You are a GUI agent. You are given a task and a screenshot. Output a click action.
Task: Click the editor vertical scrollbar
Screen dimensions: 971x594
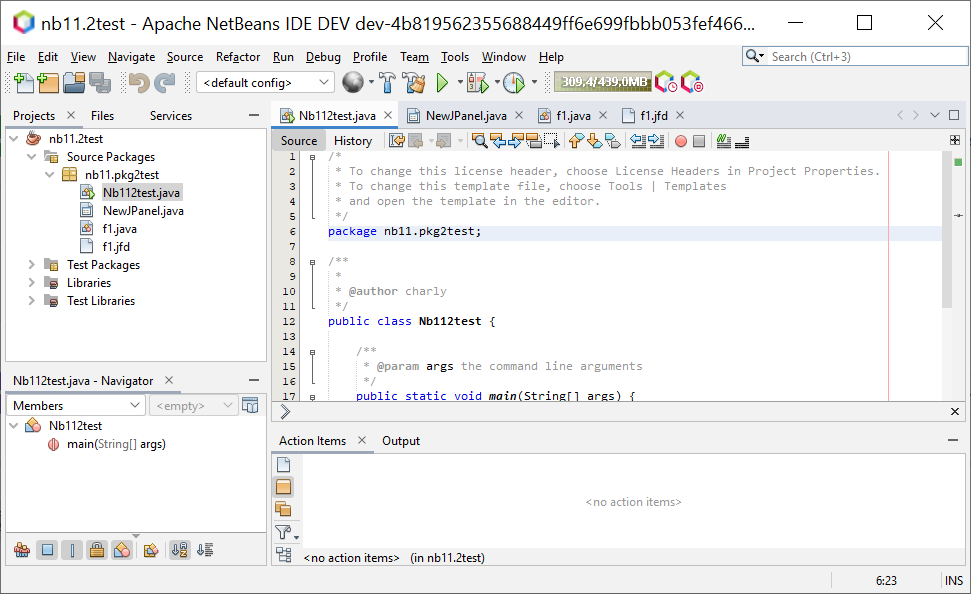coord(946,229)
